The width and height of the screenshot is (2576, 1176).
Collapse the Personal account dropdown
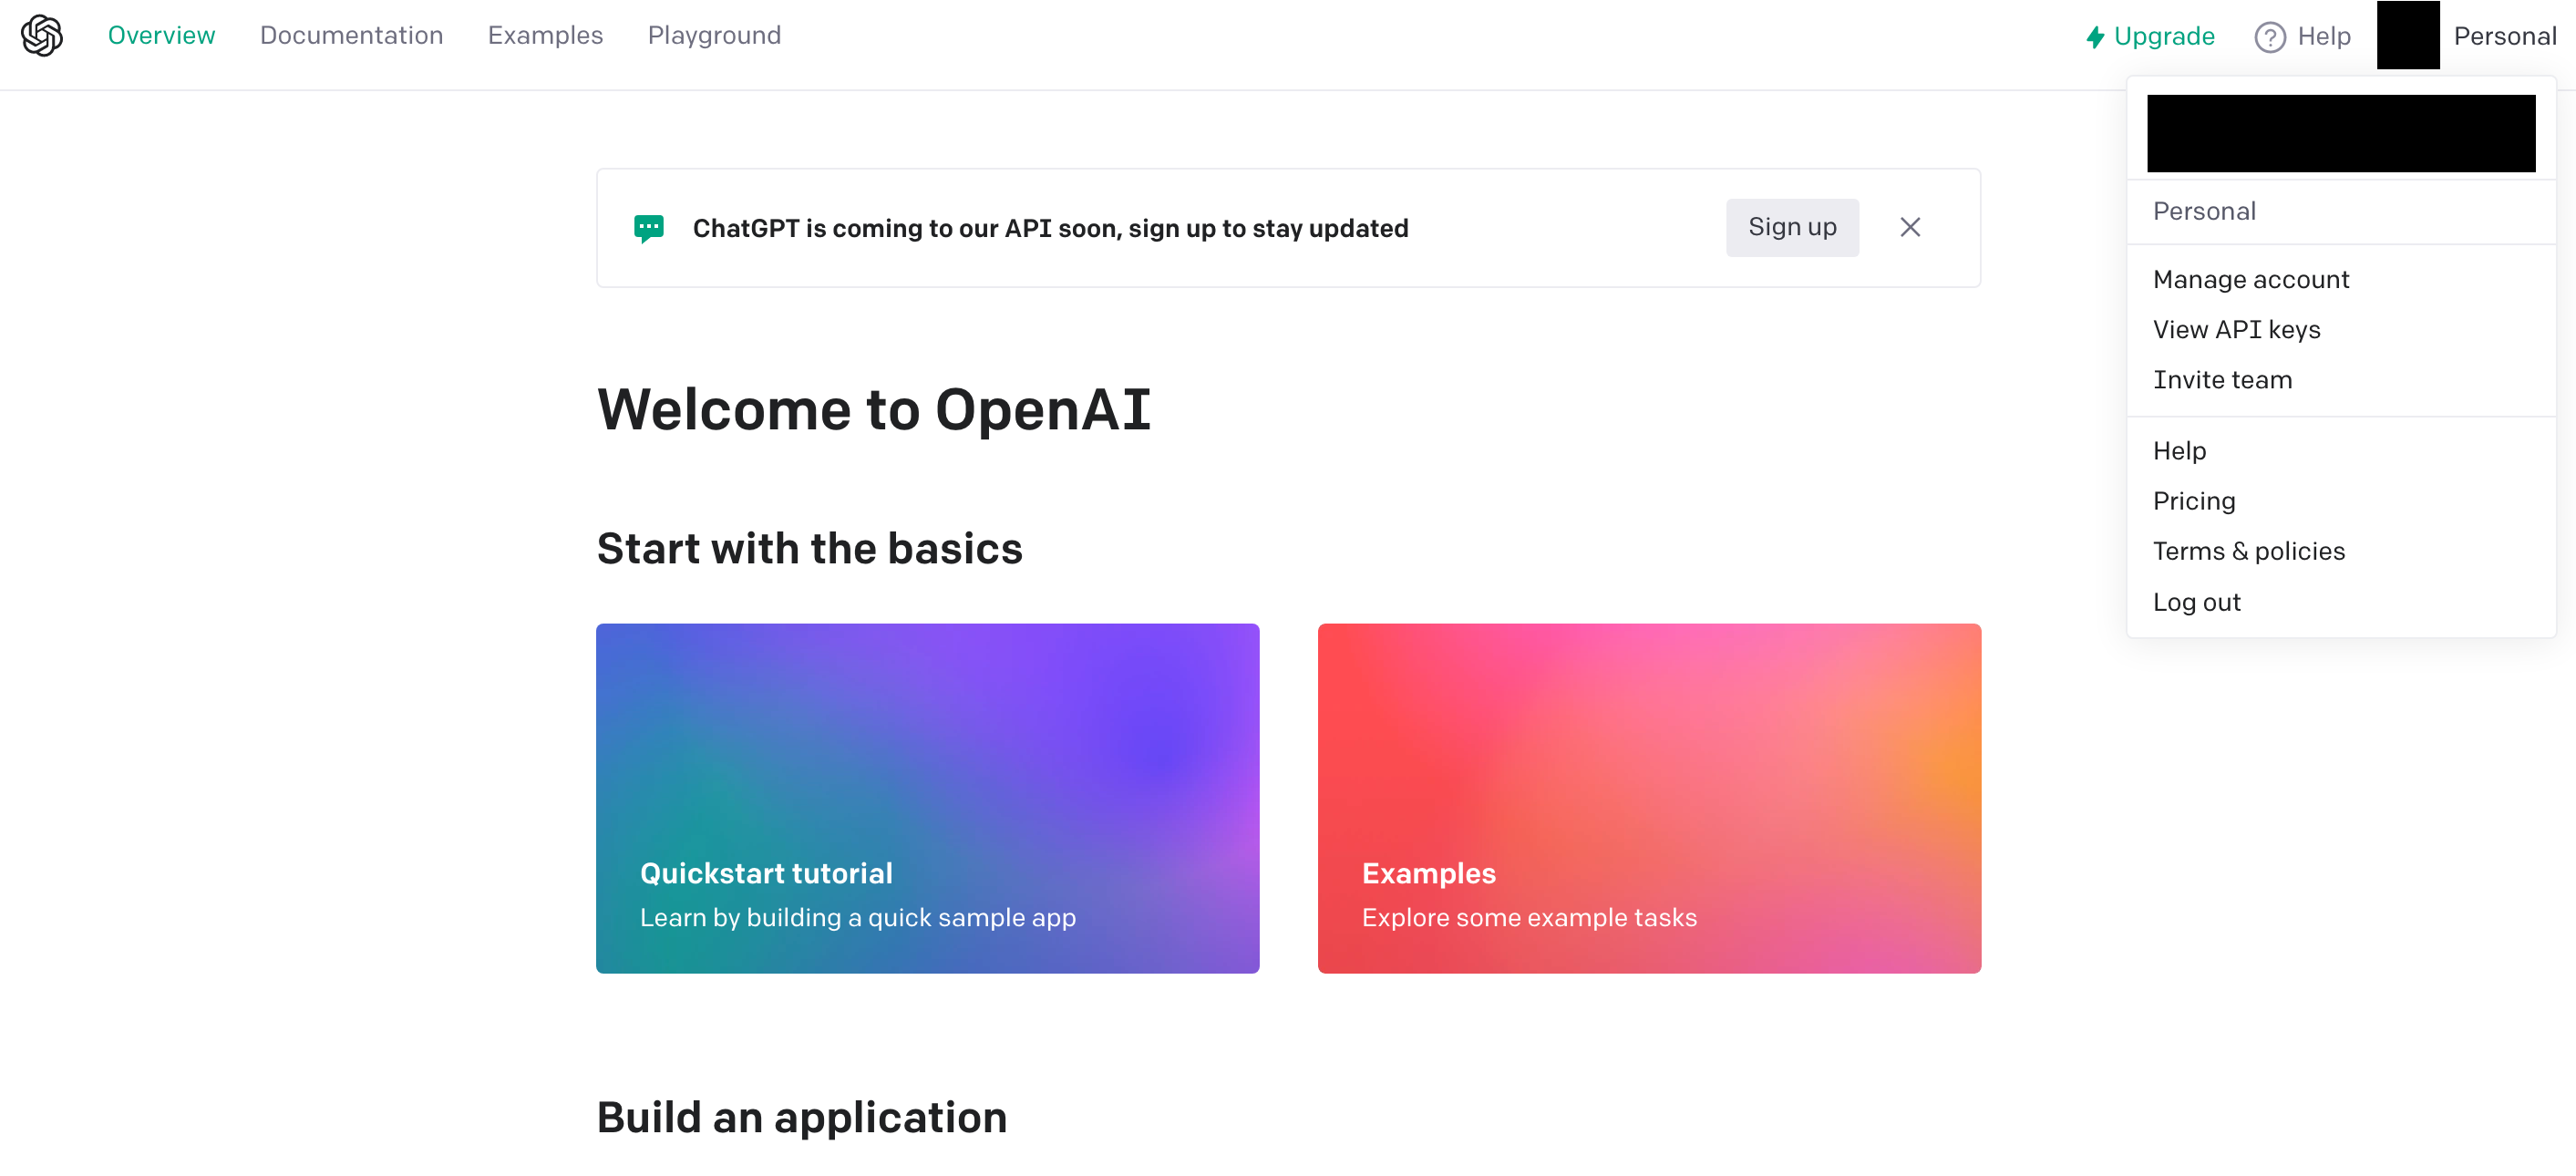tap(2503, 36)
